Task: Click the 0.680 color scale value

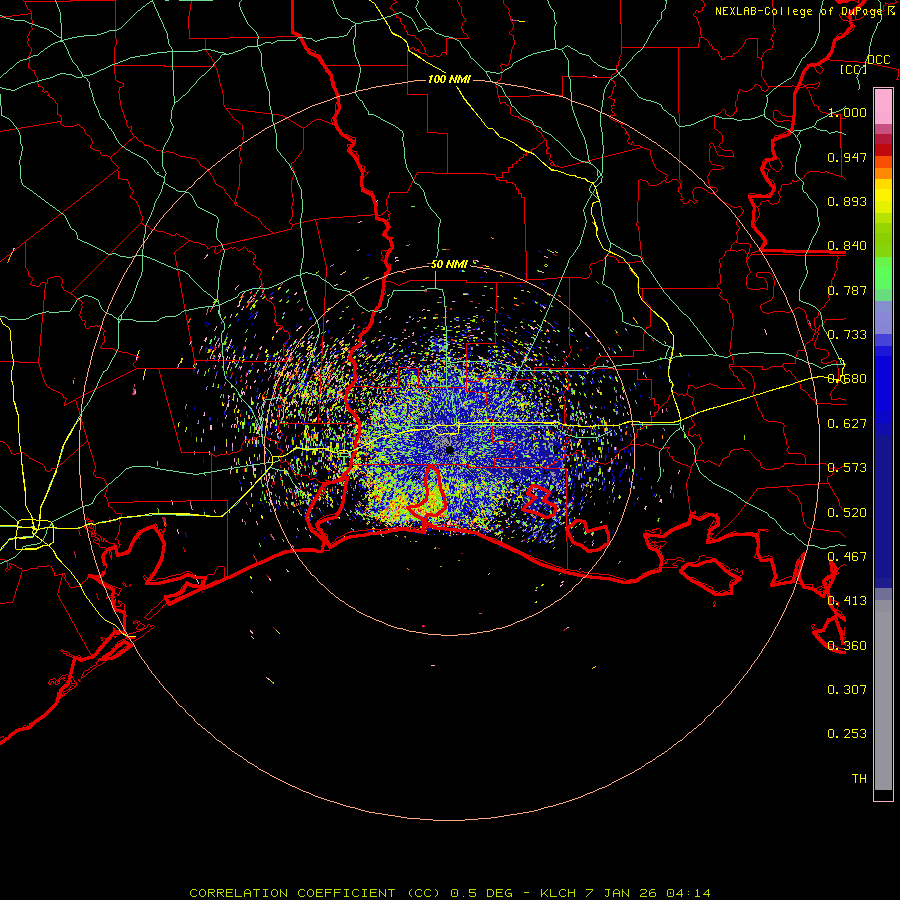Action: point(847,379)
